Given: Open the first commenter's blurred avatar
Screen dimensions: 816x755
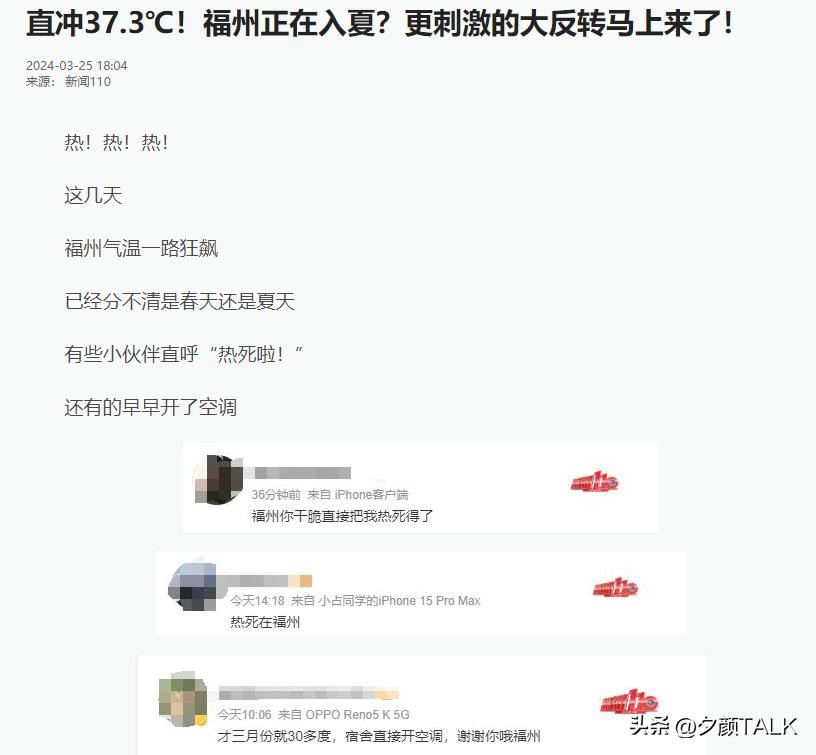Looking at the screenshot, I should (219, 479).
